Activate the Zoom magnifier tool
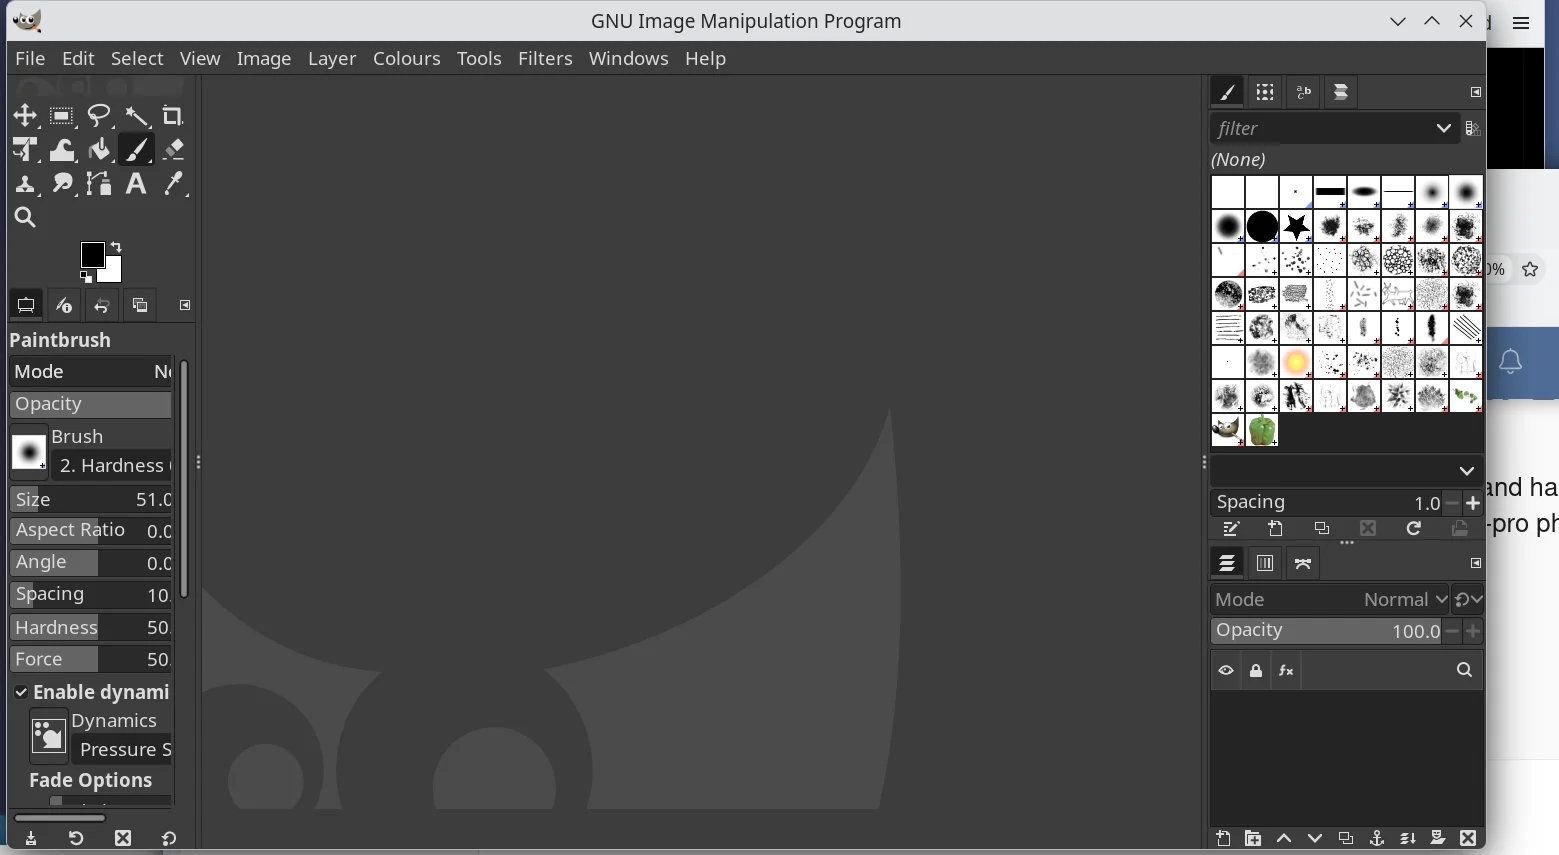This screenshot has height=855, width=1559. (25, 218)
